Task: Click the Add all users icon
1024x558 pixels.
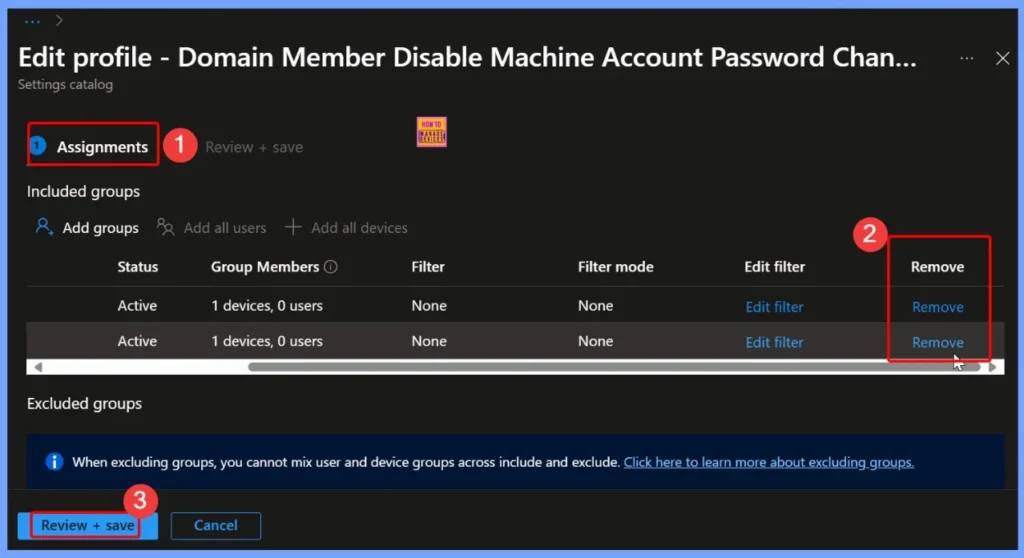Action: tap(165, 227)
